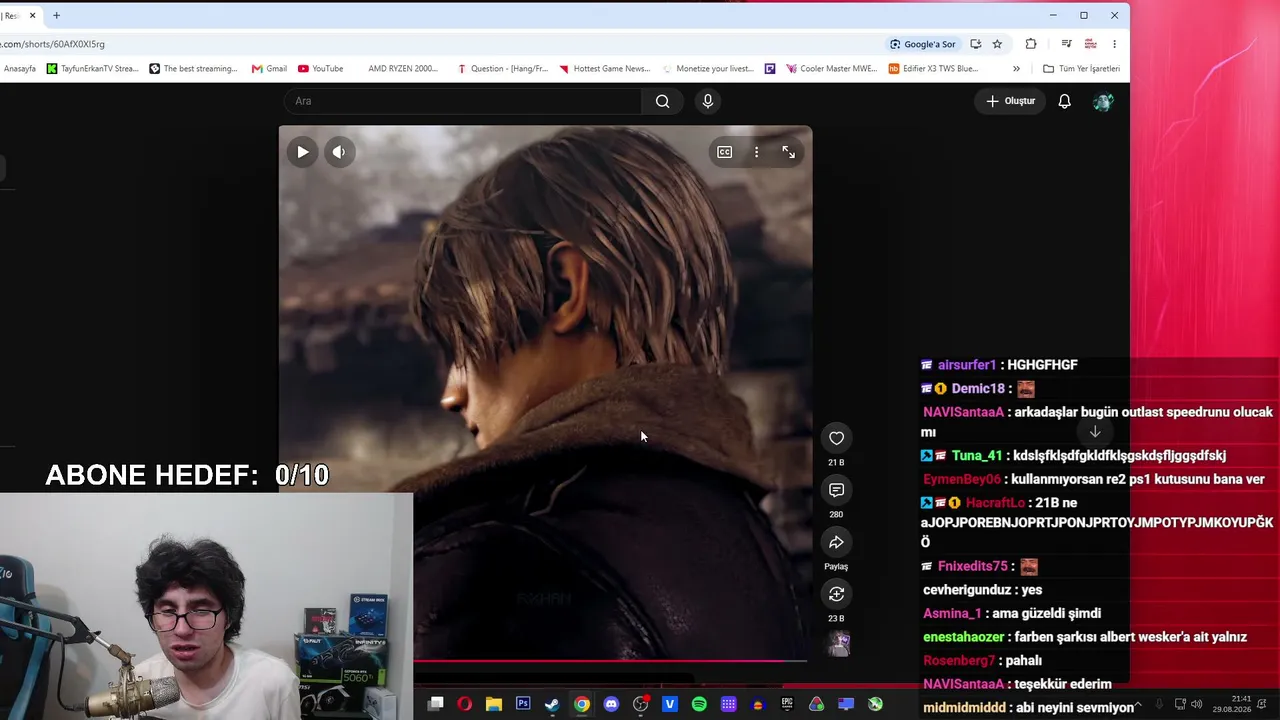Screen dimensions: 1280x720
Task: Open the Hottest Game News bookmark
Action: point(605,69)
